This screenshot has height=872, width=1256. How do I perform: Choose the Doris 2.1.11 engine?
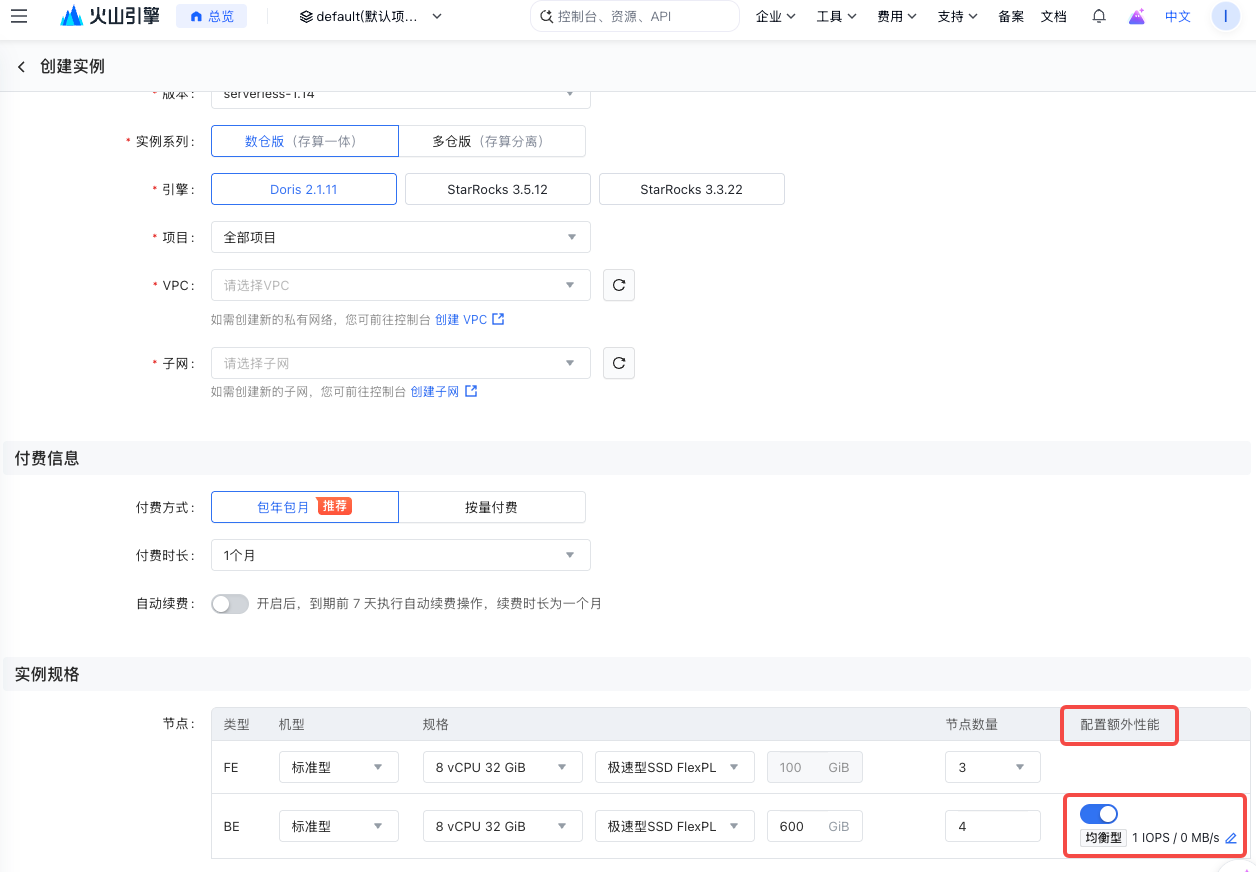point(304,189)
